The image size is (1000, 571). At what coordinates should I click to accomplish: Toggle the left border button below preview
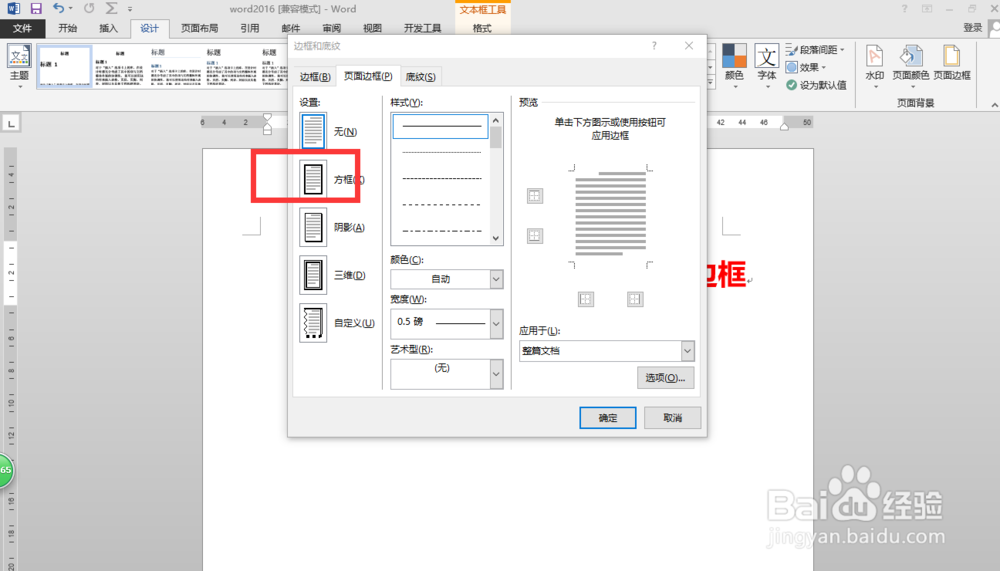coord(585,299)
